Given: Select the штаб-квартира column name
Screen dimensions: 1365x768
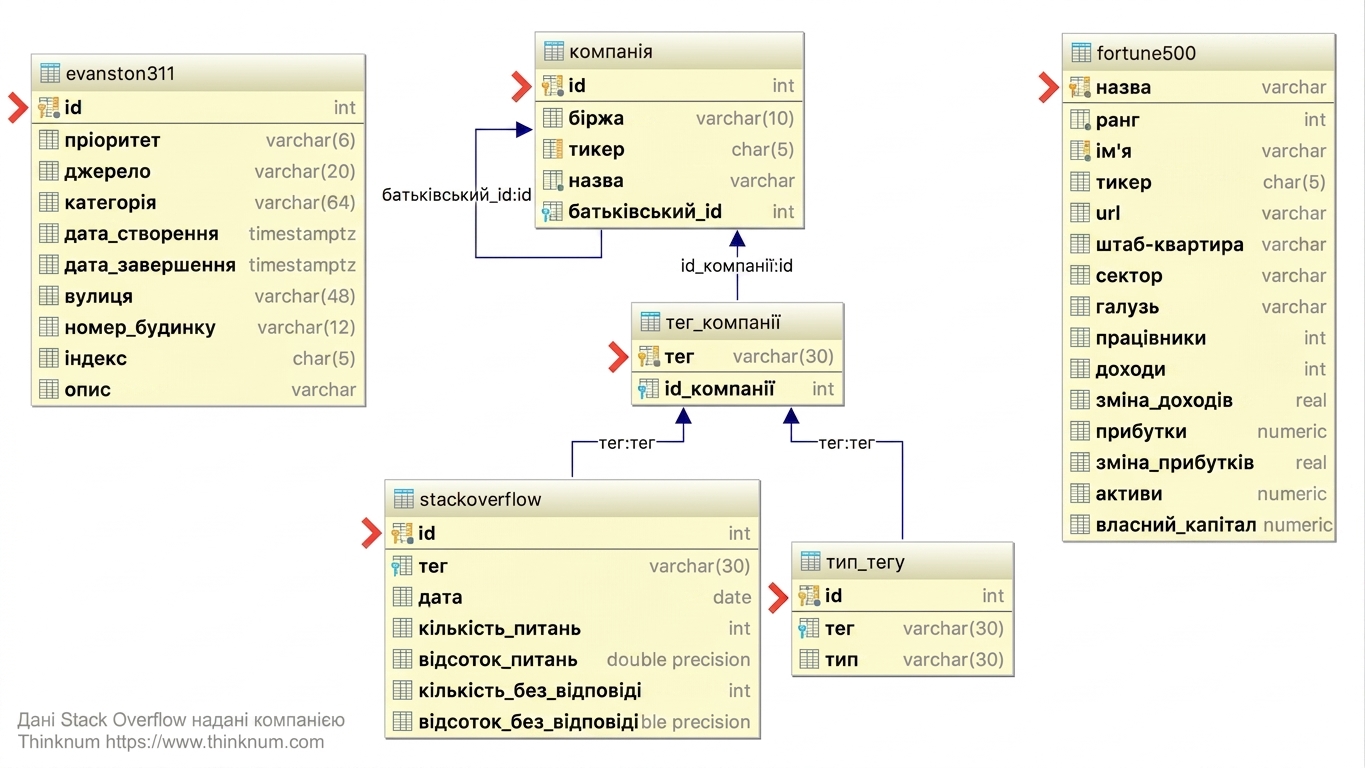Looking at the screenshot, I should coord(1170,244).
